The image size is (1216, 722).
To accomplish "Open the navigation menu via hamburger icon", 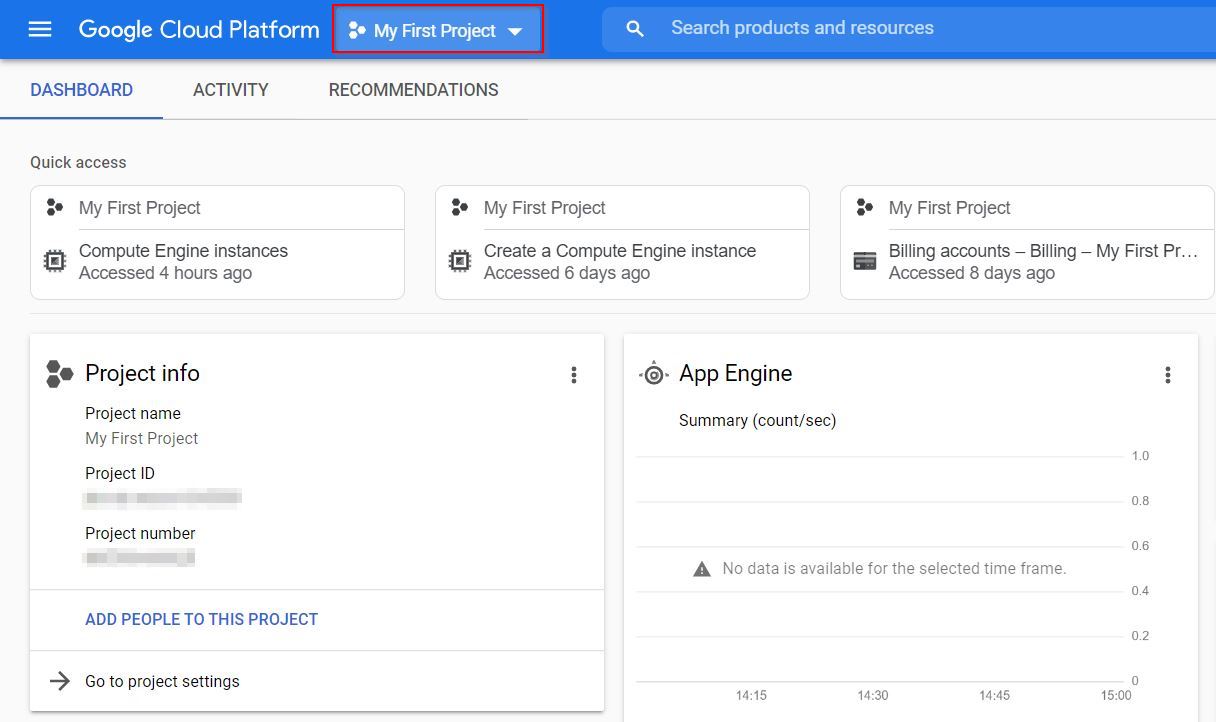I will pyautogui.click(x=39, y=28).
